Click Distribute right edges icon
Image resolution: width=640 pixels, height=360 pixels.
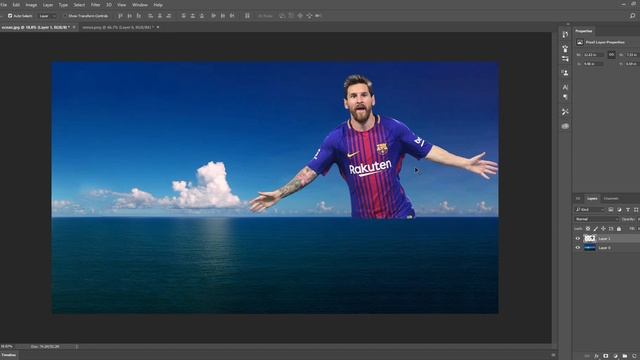point(232,16)
